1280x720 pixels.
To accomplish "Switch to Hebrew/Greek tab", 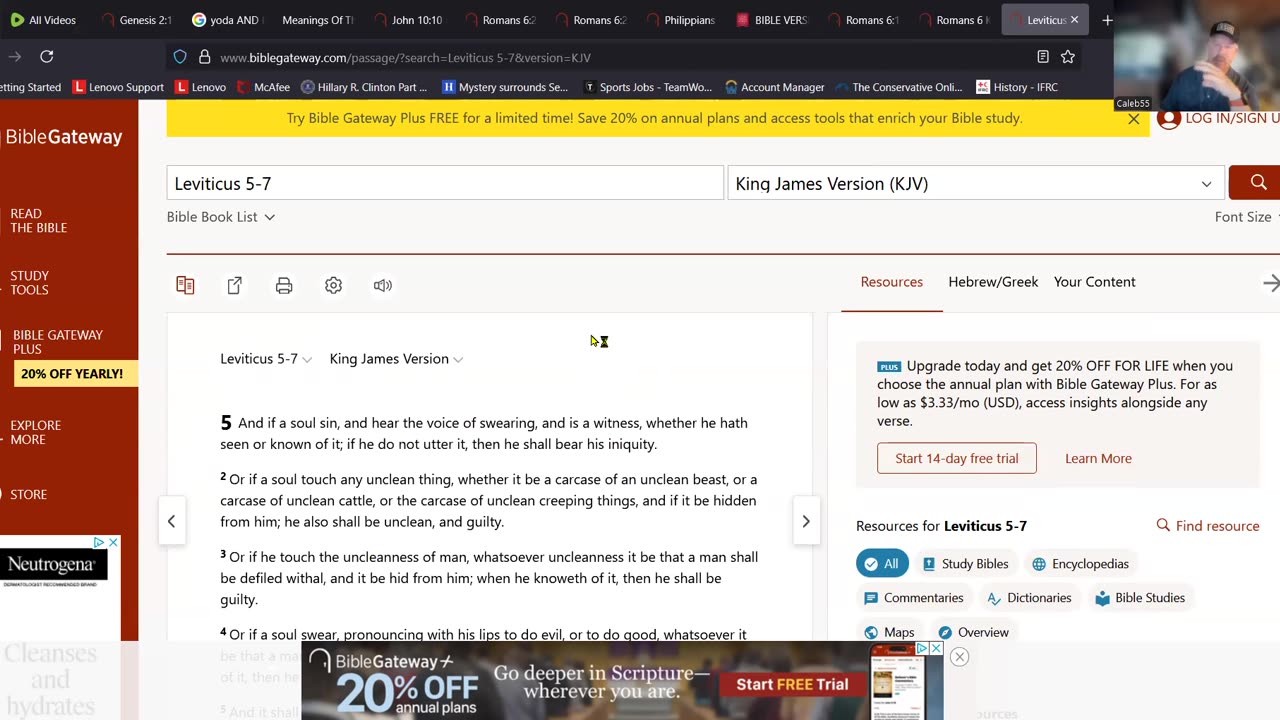I will coord(993,282).
